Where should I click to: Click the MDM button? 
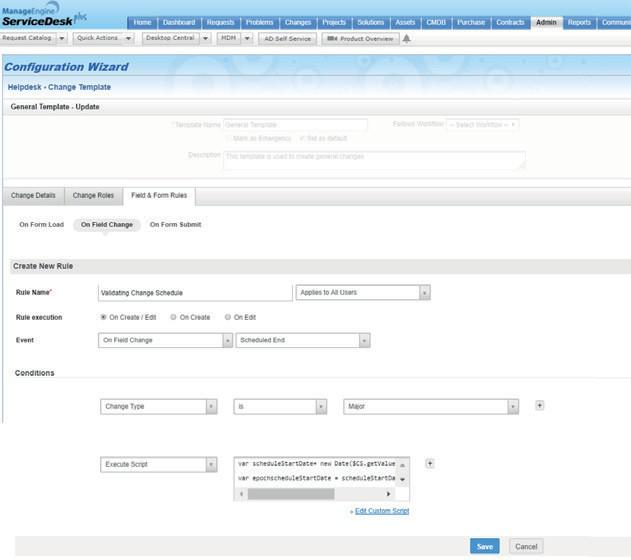coord(229,38)
